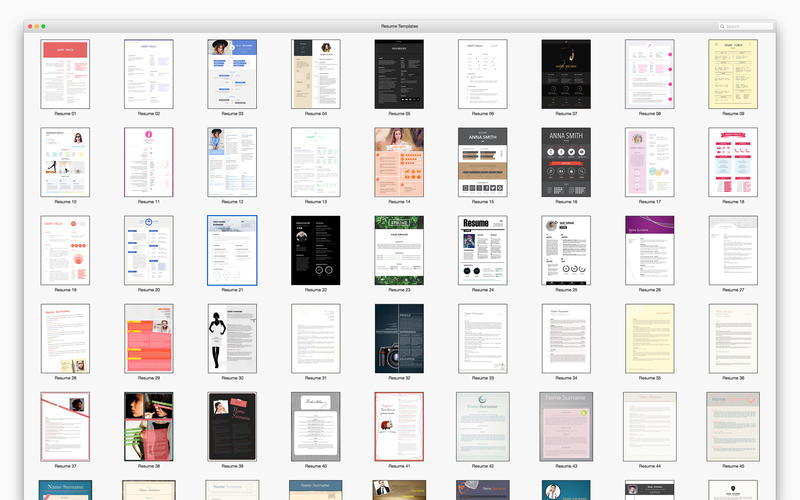Choose the green leaves Resume 23 template

tap(399, 251)
